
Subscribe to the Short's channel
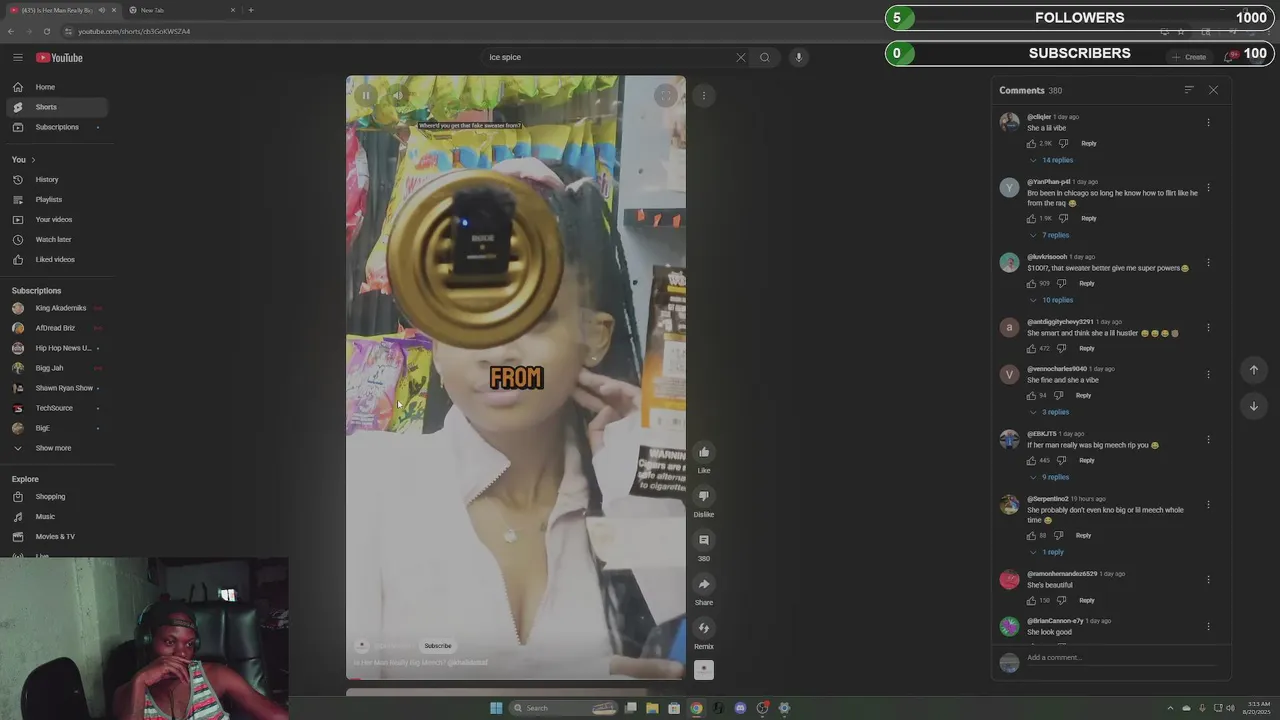[438, 646]
